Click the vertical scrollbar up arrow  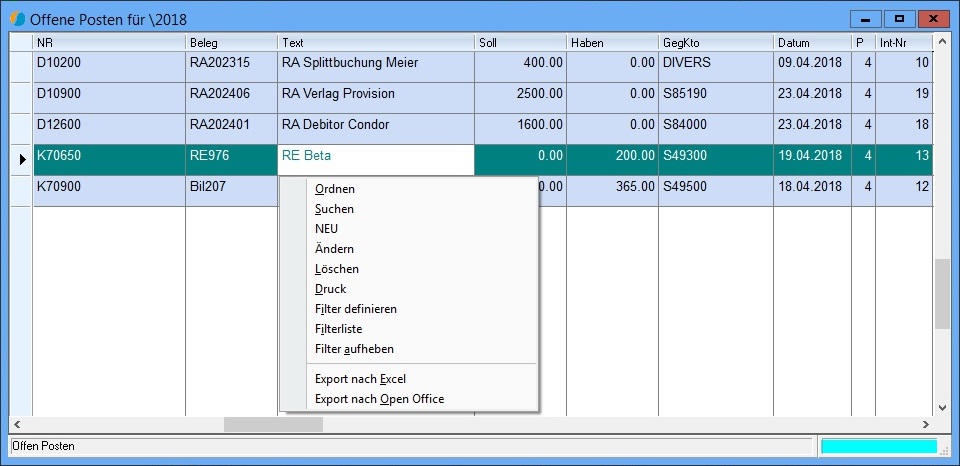(x=942, y=42)
